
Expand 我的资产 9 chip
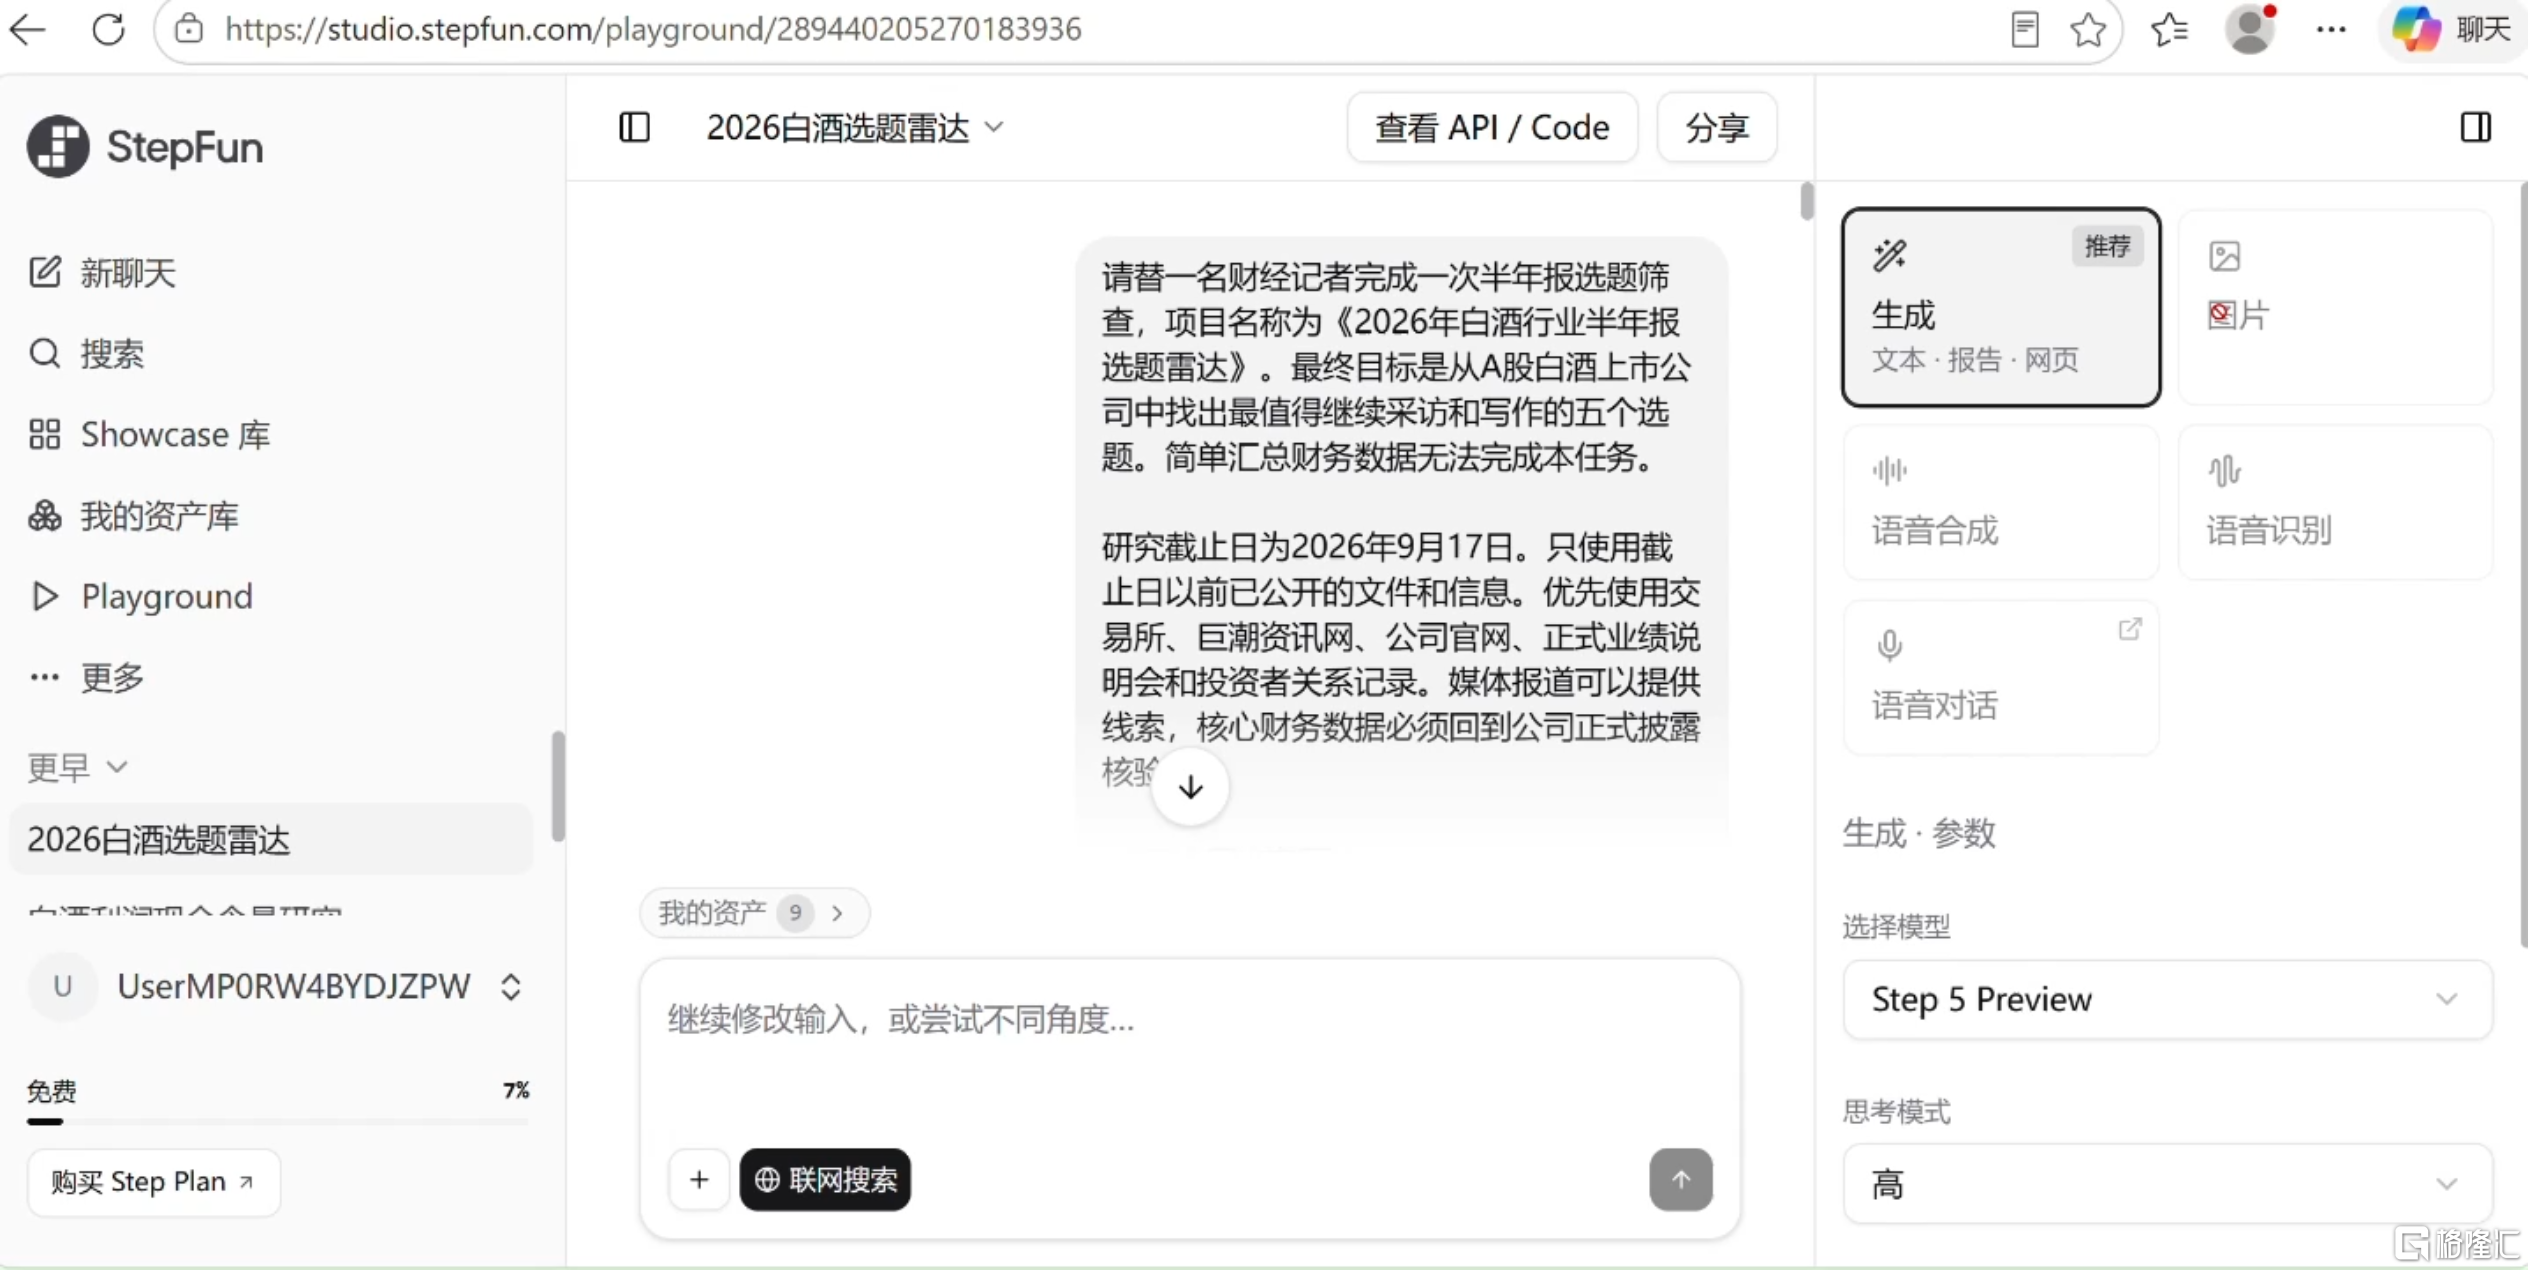point(754,912)
